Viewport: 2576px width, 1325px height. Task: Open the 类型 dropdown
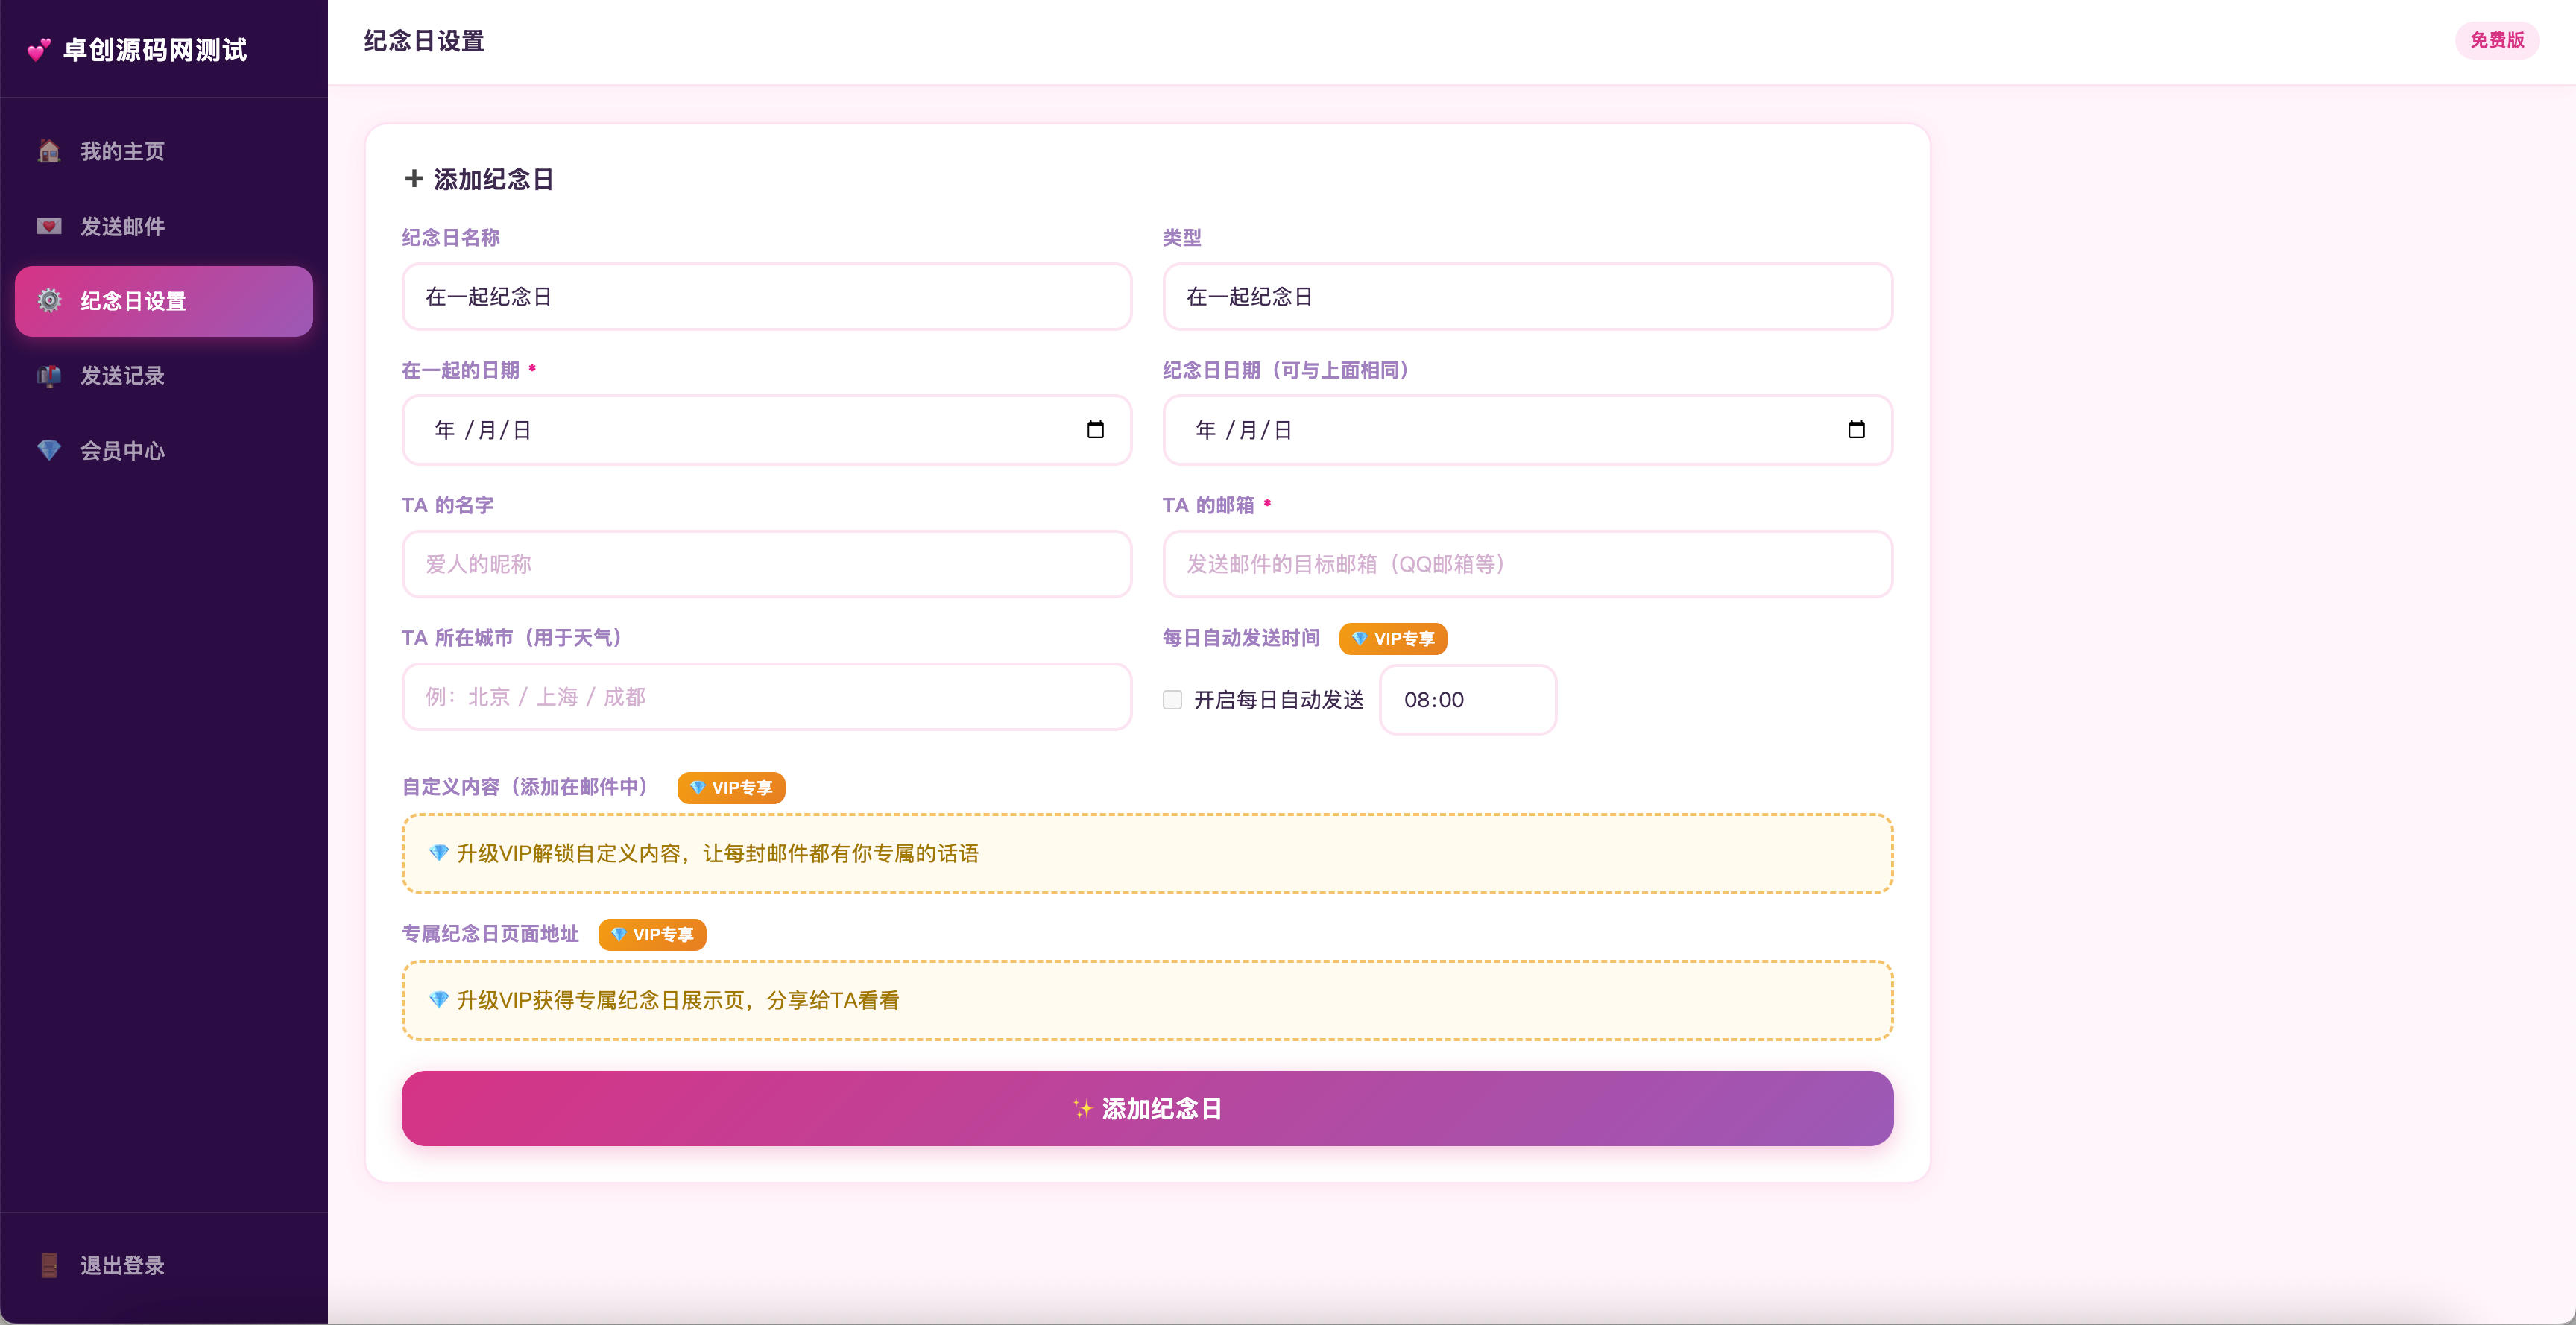click(x=1527, y=297)
